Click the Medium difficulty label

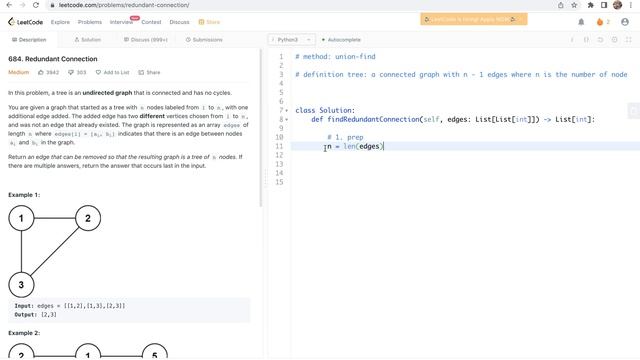[x=18, y=72]
